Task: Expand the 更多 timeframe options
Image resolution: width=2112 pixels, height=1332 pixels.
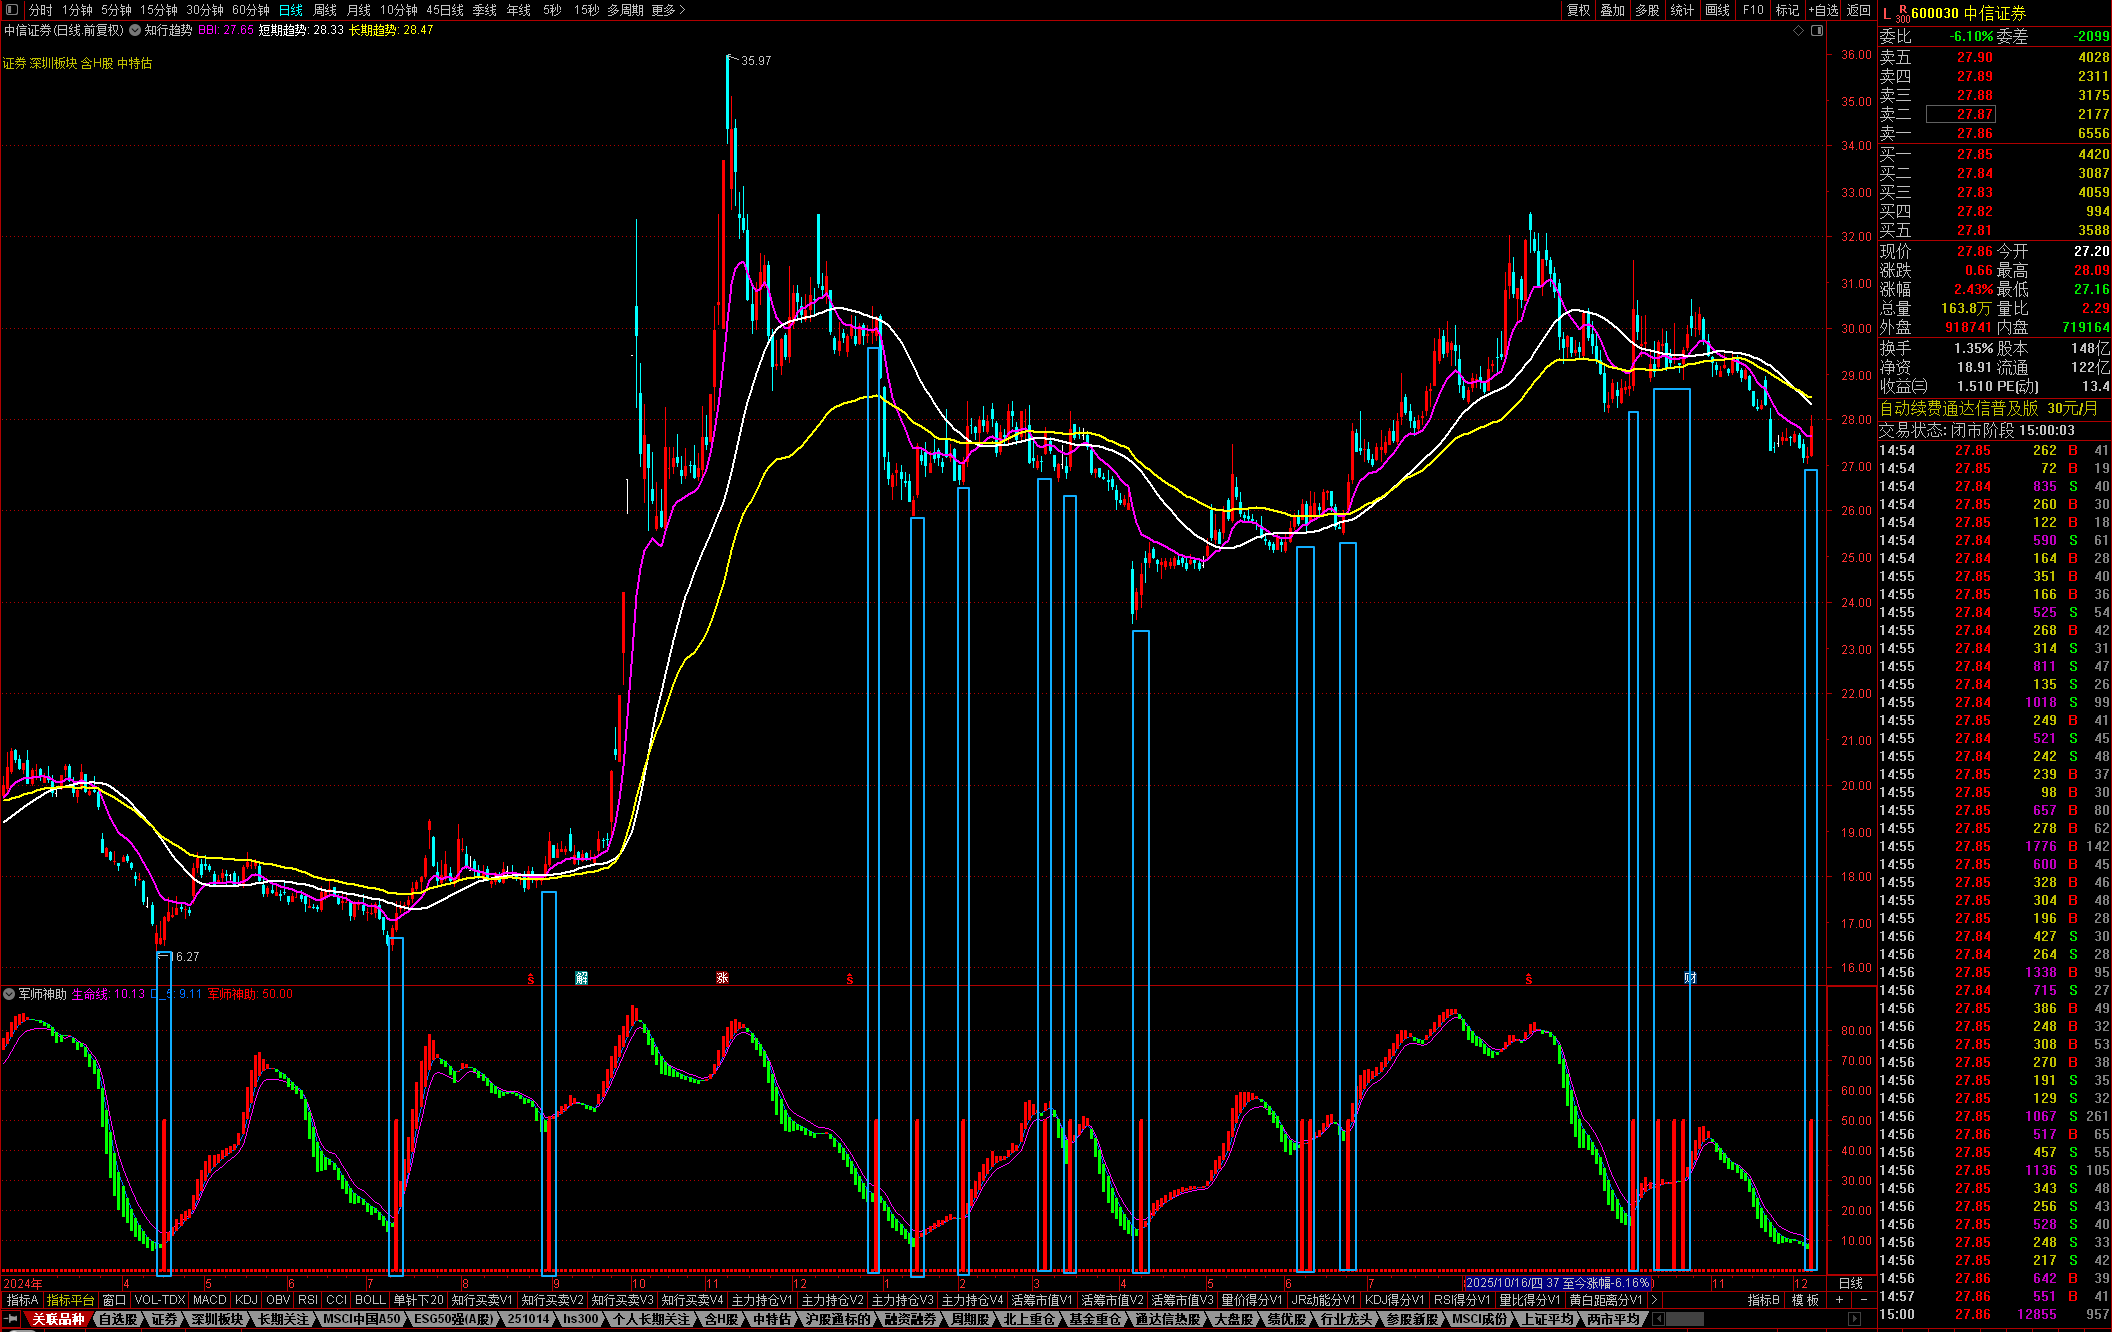Action: 667,10
